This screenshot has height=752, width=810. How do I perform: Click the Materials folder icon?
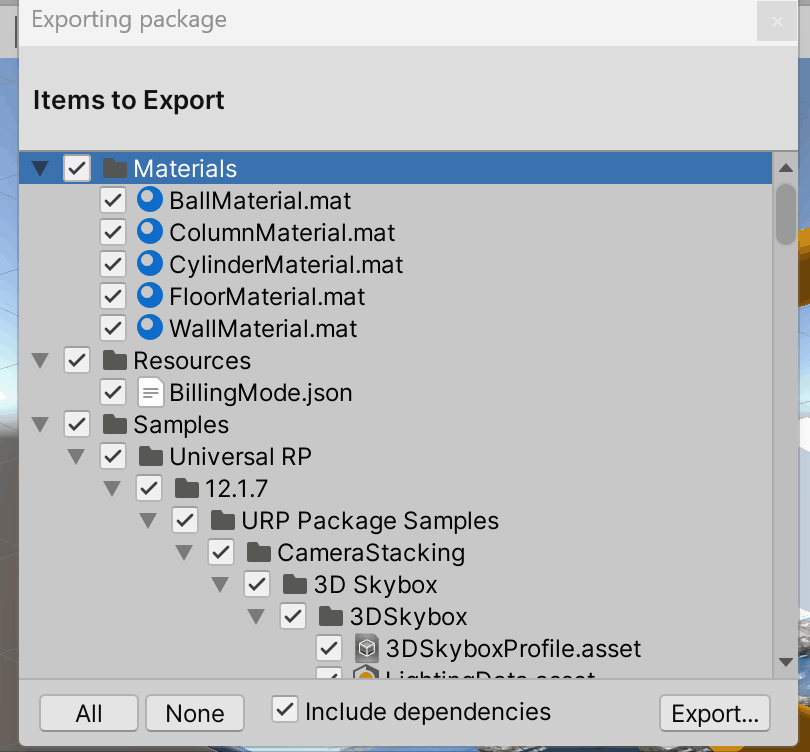(116, 168)
